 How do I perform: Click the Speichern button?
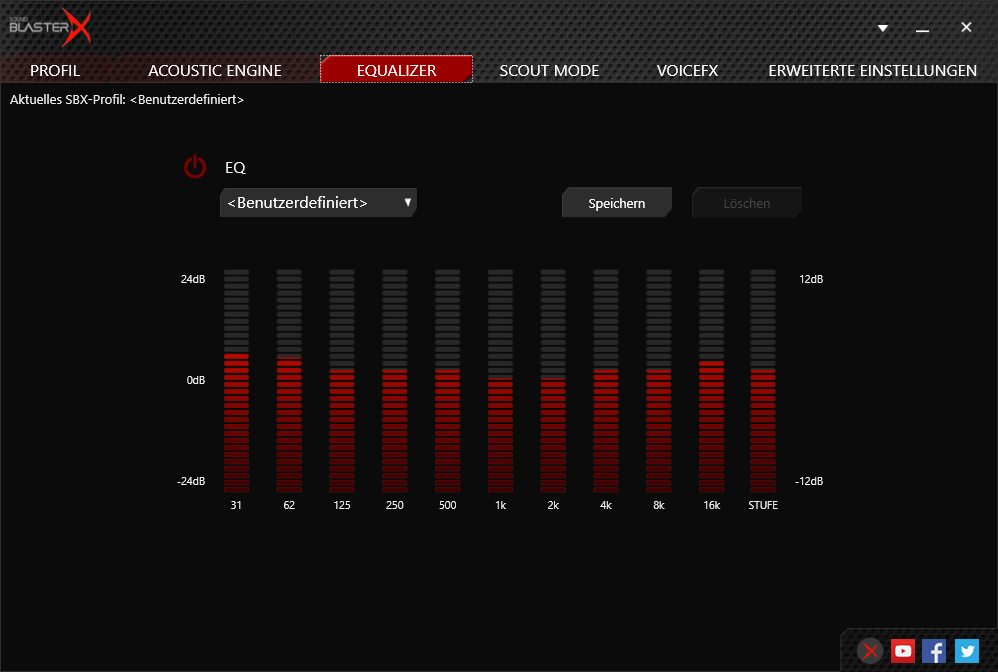point(616,203)
